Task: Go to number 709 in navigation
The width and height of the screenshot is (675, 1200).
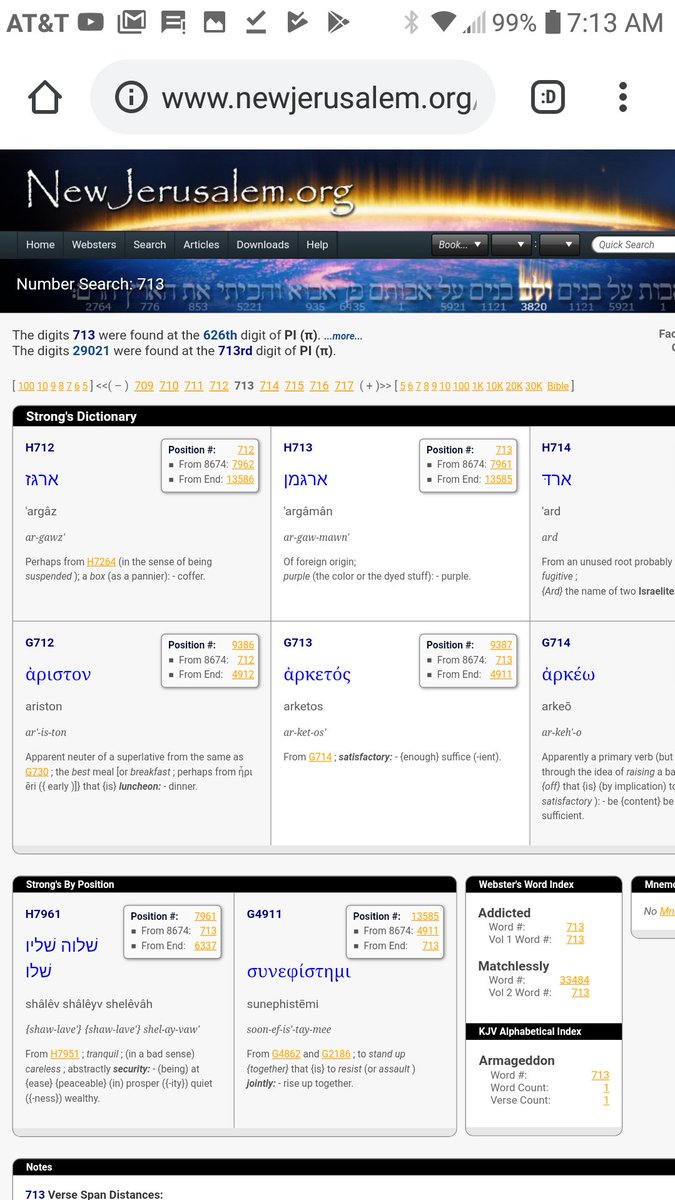Action: (x=144, y=386)
